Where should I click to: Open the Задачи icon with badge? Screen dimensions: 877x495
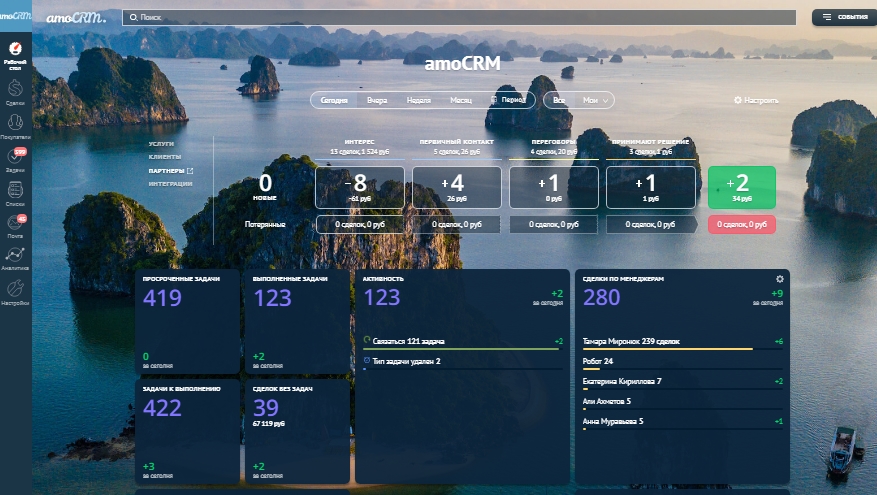[x=15, y=158]
